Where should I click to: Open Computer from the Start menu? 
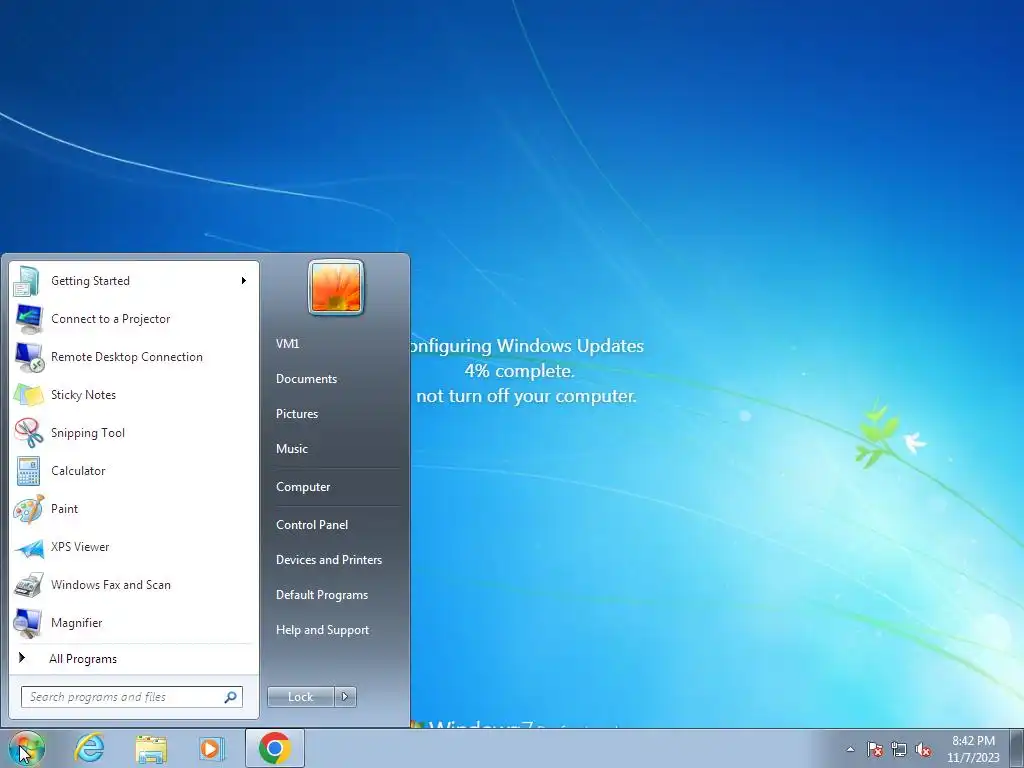coord(303,487)
